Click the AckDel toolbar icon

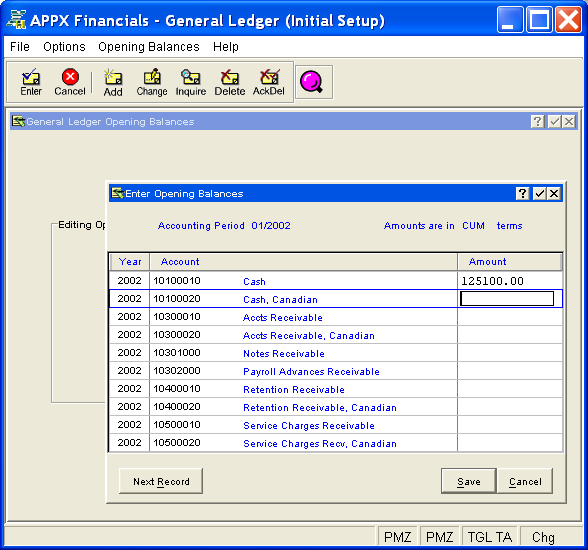click(269, 82)
